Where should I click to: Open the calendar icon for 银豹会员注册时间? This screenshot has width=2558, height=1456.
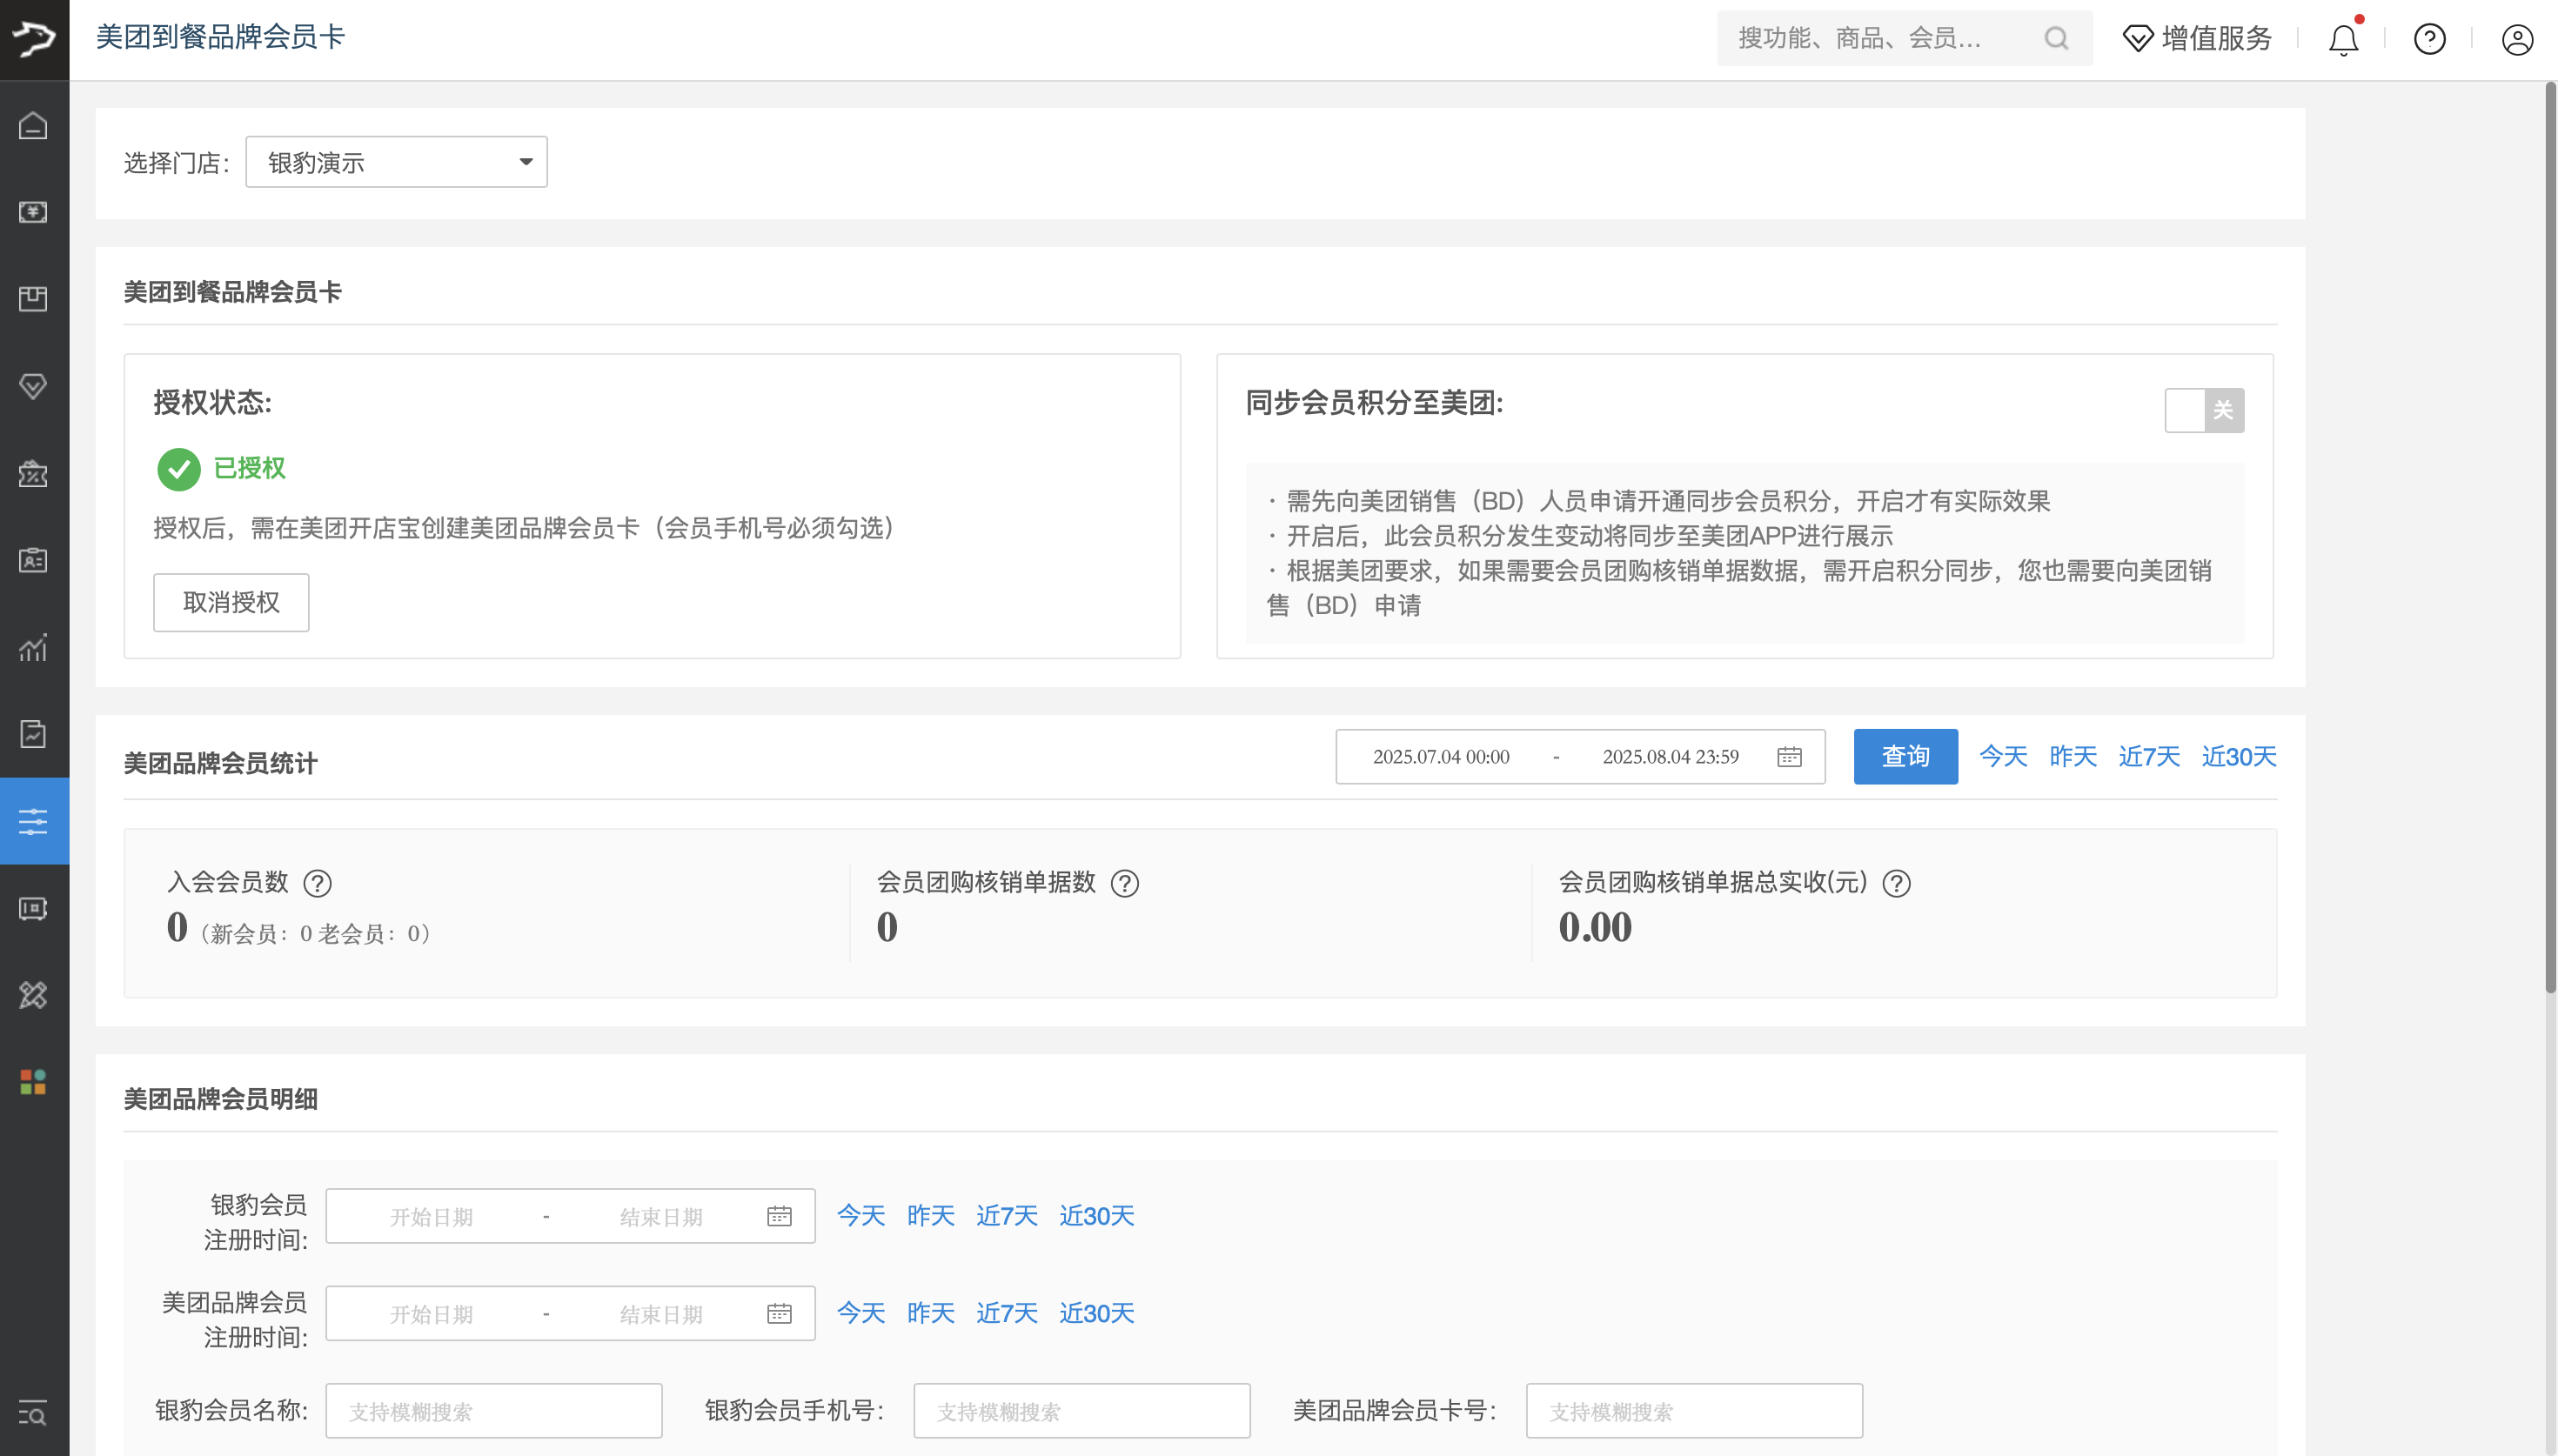779,1216
